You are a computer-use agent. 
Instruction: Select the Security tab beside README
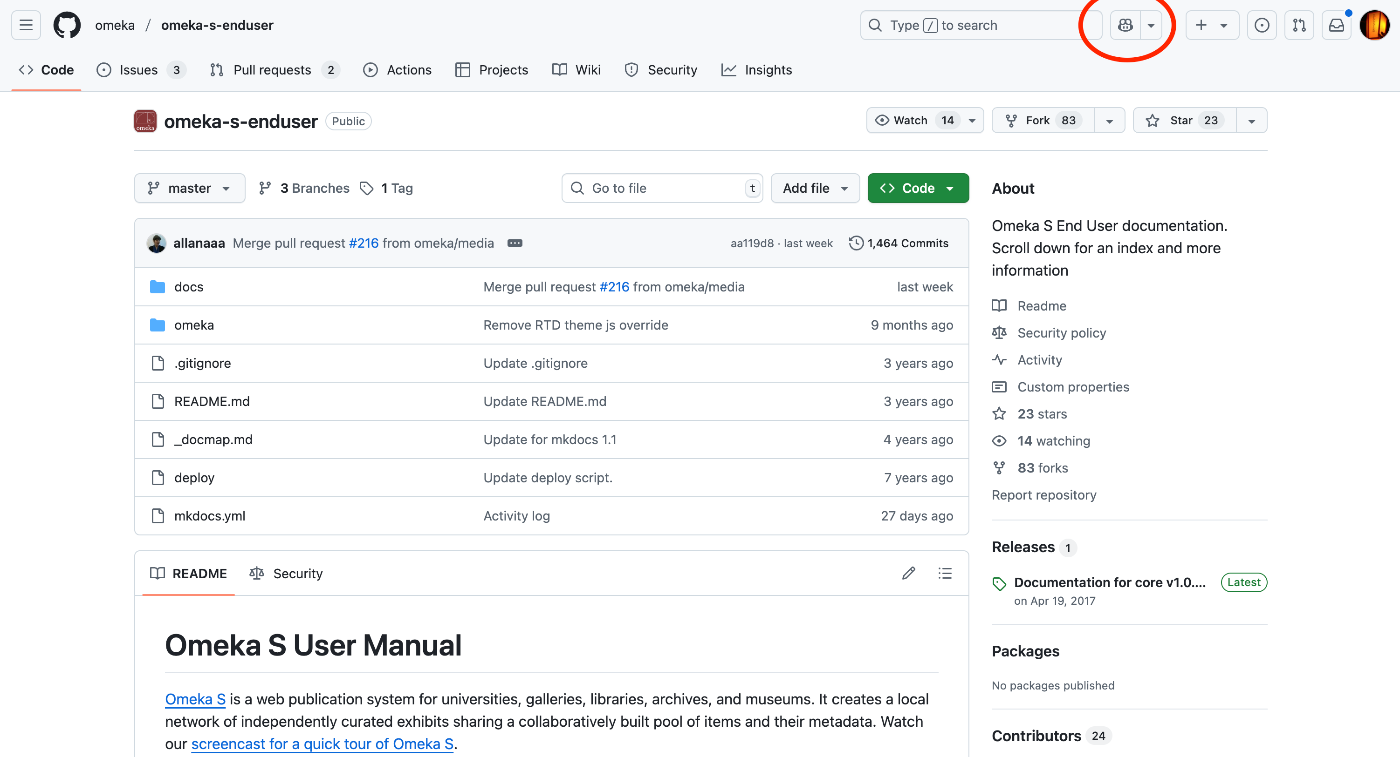click(x=286, y=573)
